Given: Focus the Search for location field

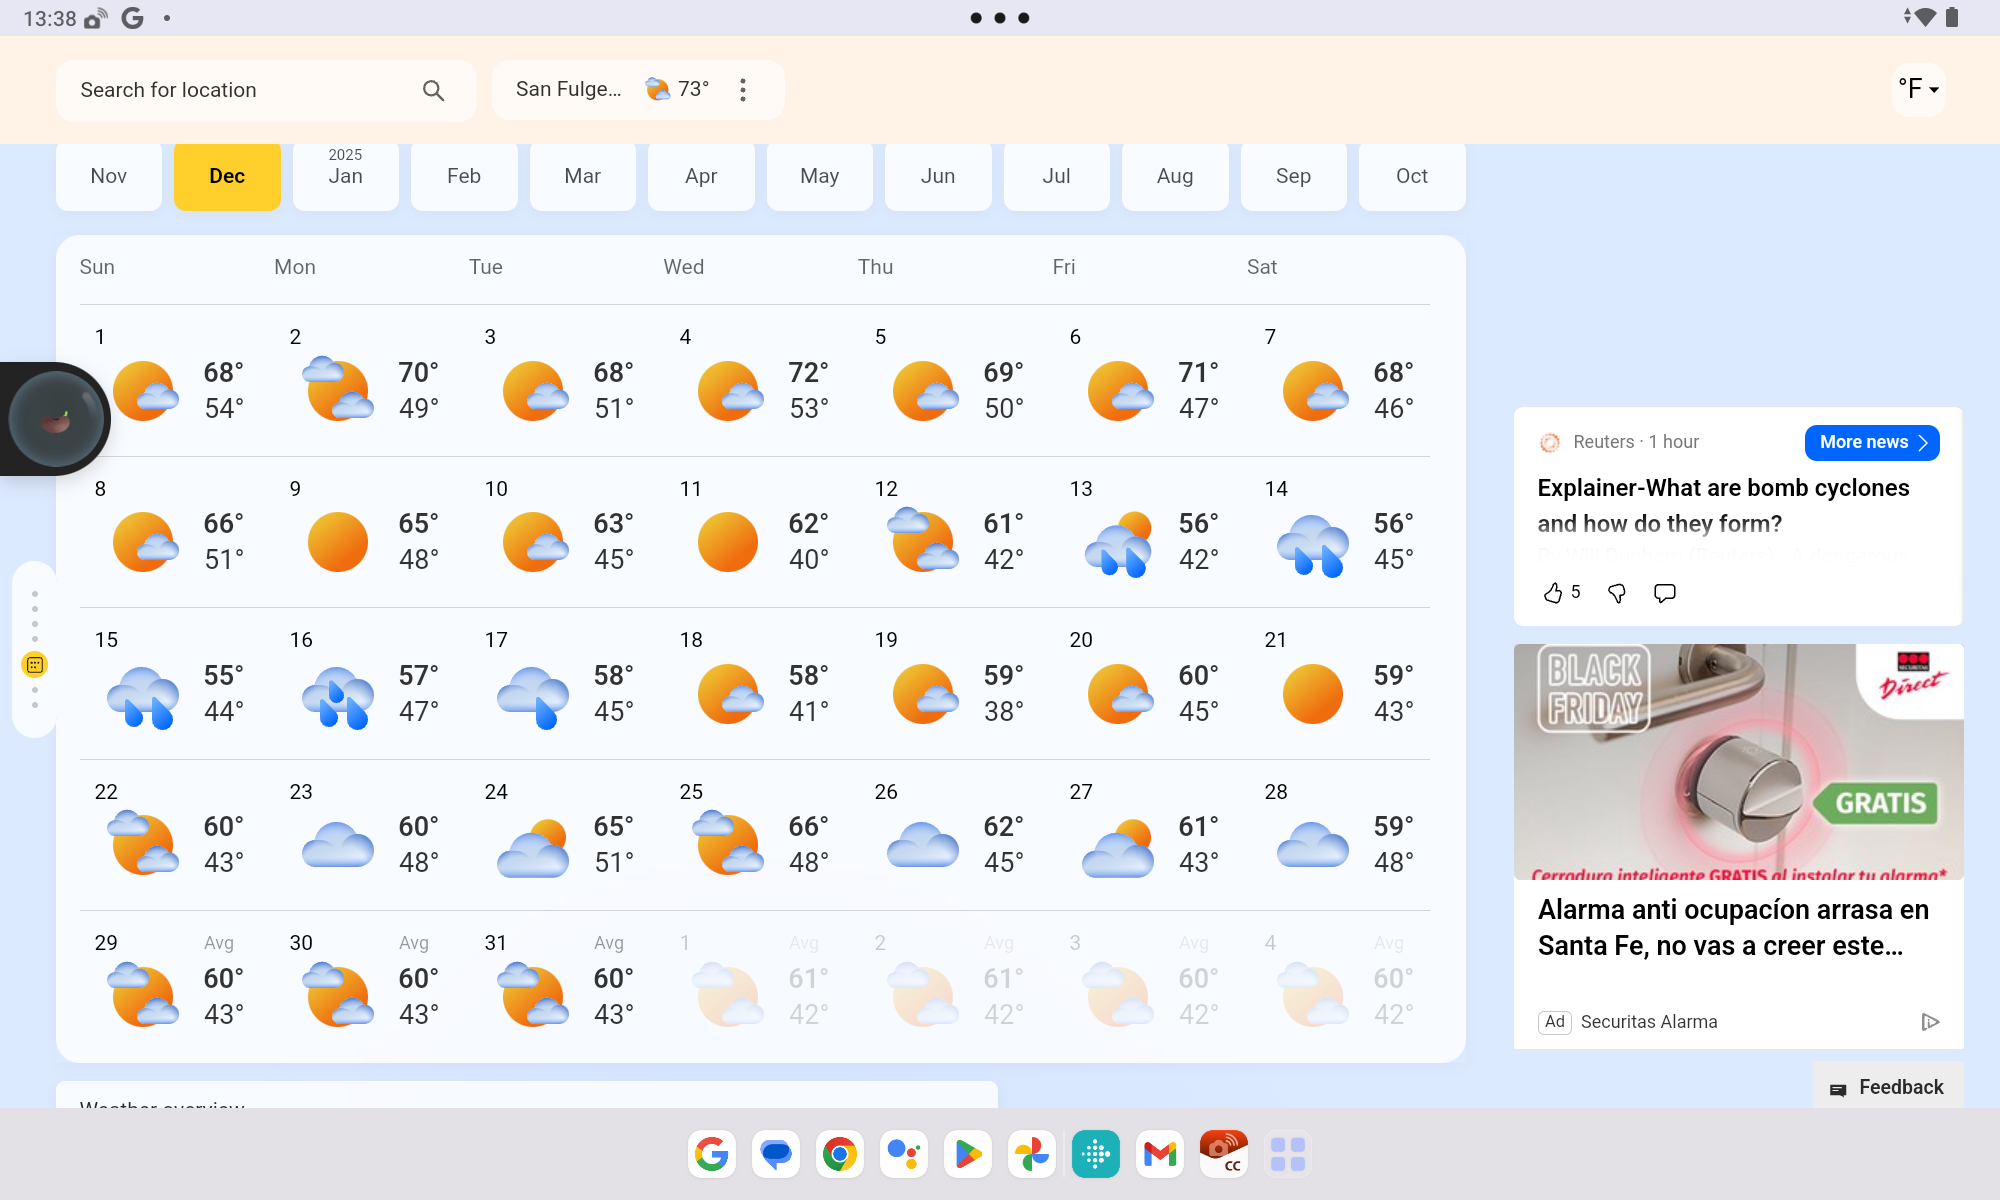Looking at the screenshot, I should 266,90.
